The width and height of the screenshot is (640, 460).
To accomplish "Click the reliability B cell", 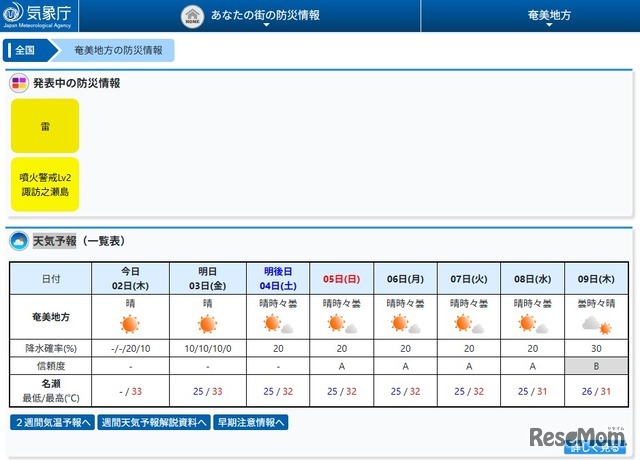I will pos(596,366).
